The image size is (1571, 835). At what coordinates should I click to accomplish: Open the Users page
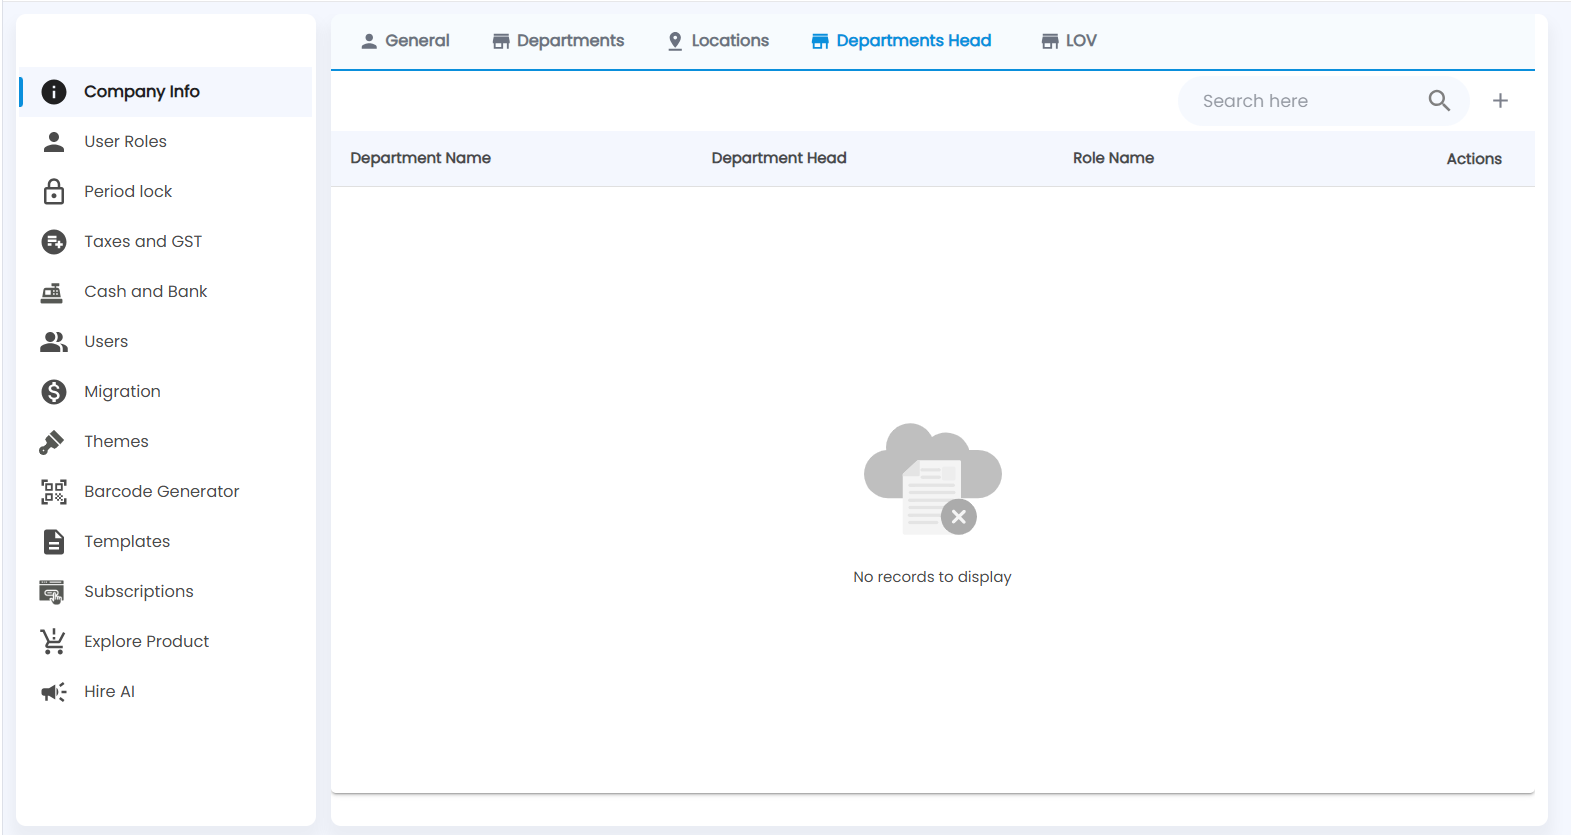point(165,342)
